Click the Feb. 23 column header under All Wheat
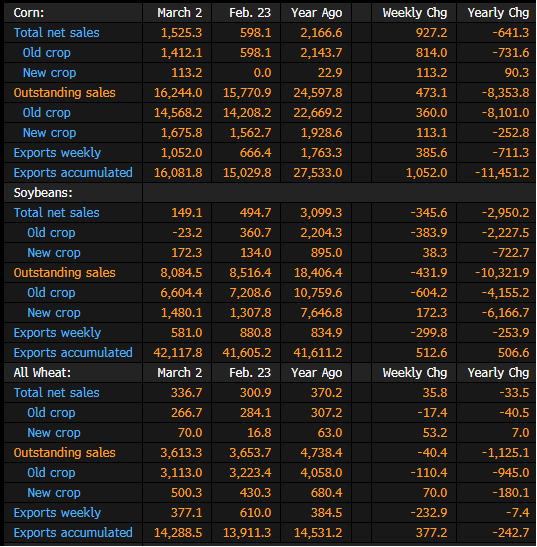Viewport: 537px width, 547px height. coord(250,373)
